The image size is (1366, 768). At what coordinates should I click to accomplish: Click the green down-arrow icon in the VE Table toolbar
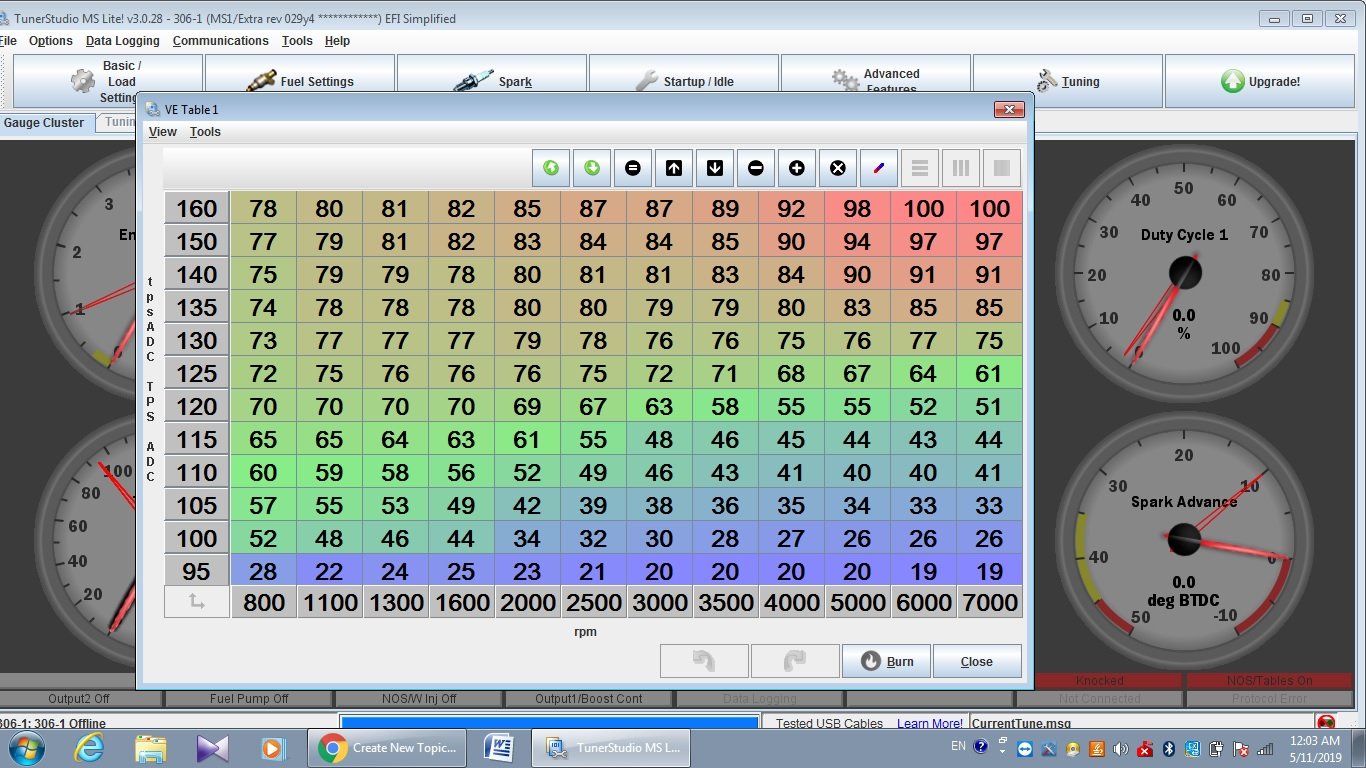click(x=592, y=168)
